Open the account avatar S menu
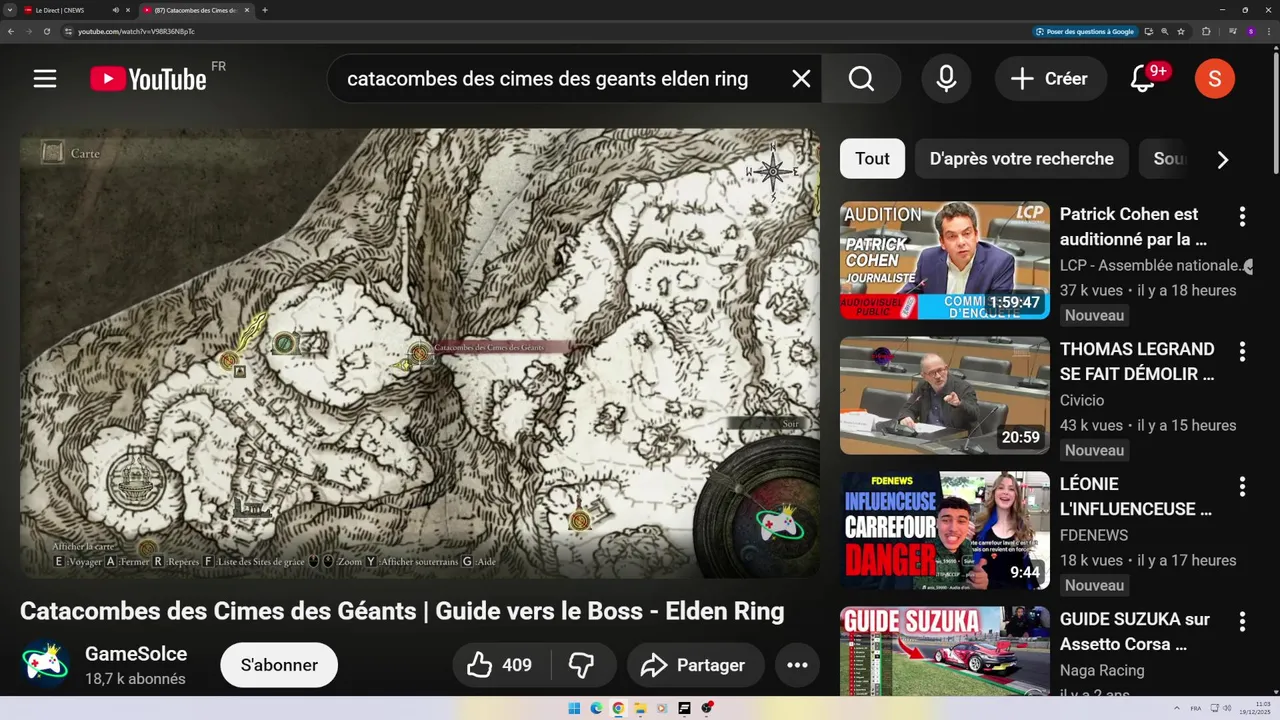This screenshot has width=1280, height=720. (1215, 79)
